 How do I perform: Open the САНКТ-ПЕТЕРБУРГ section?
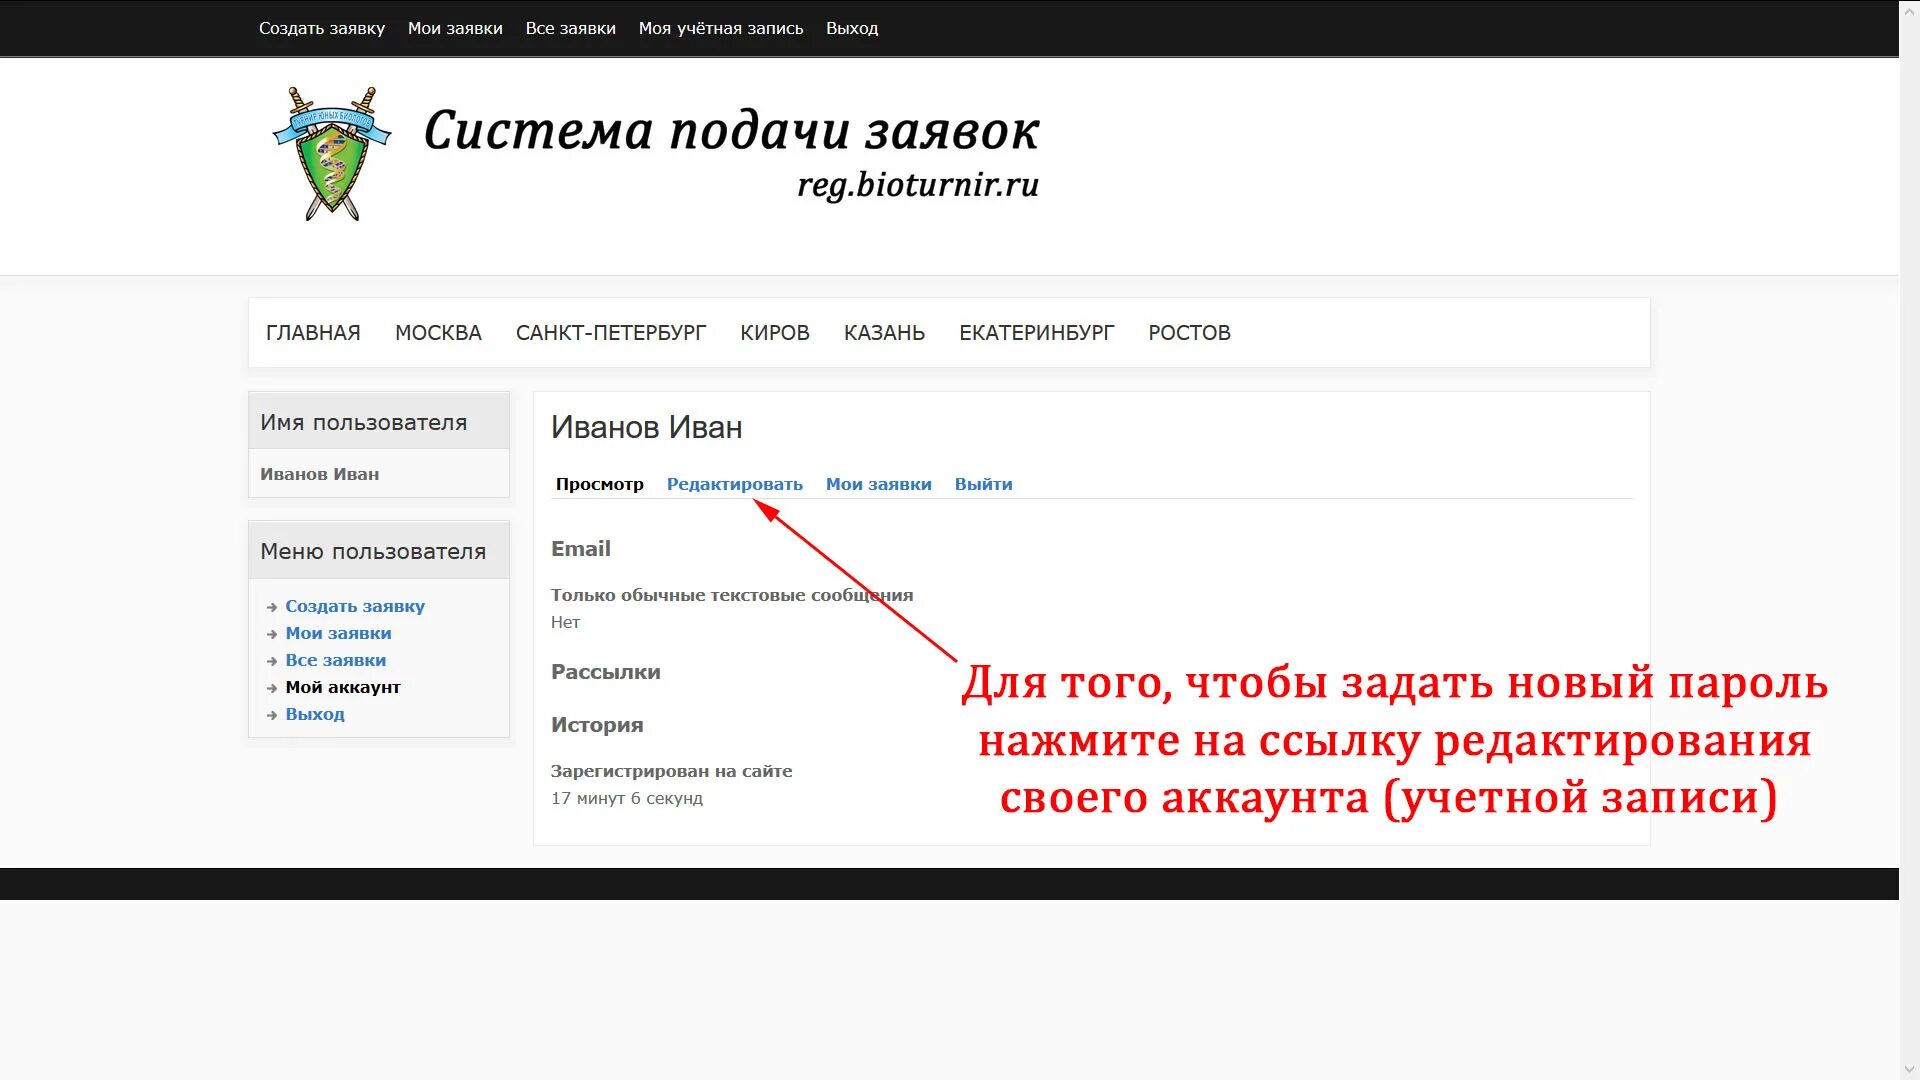tap(610, 333)
